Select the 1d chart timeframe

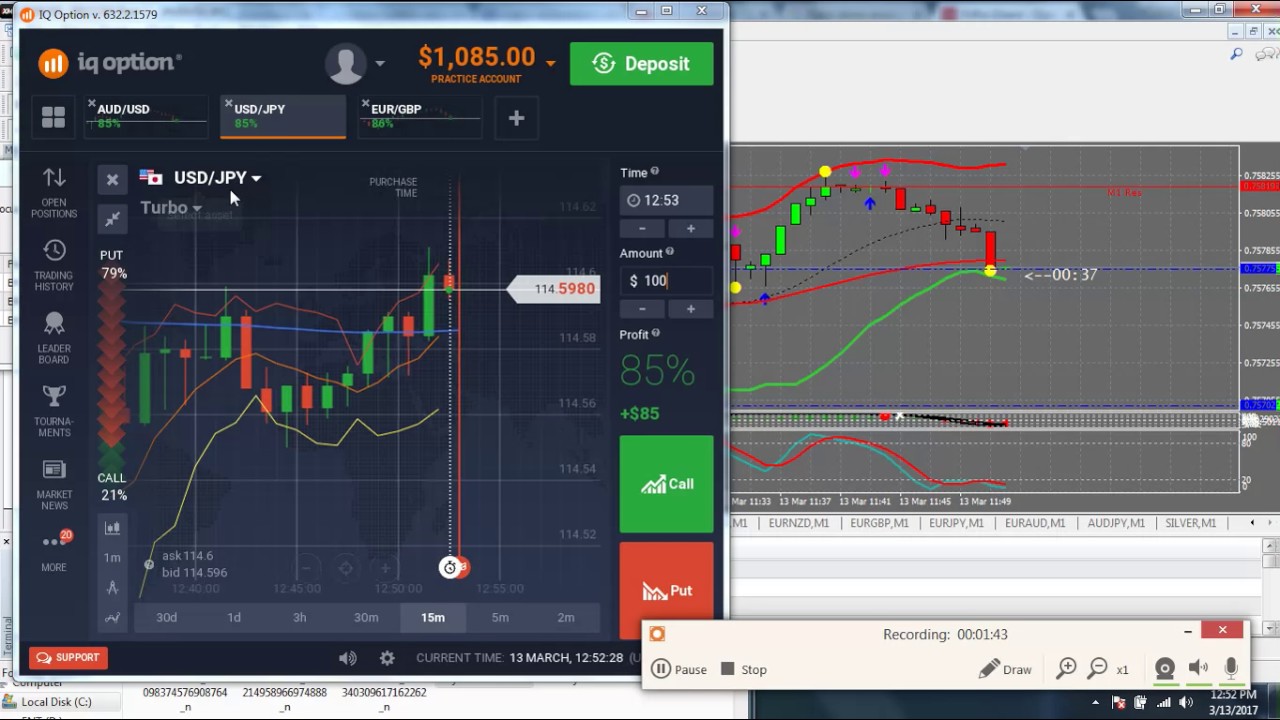point(233,617)
